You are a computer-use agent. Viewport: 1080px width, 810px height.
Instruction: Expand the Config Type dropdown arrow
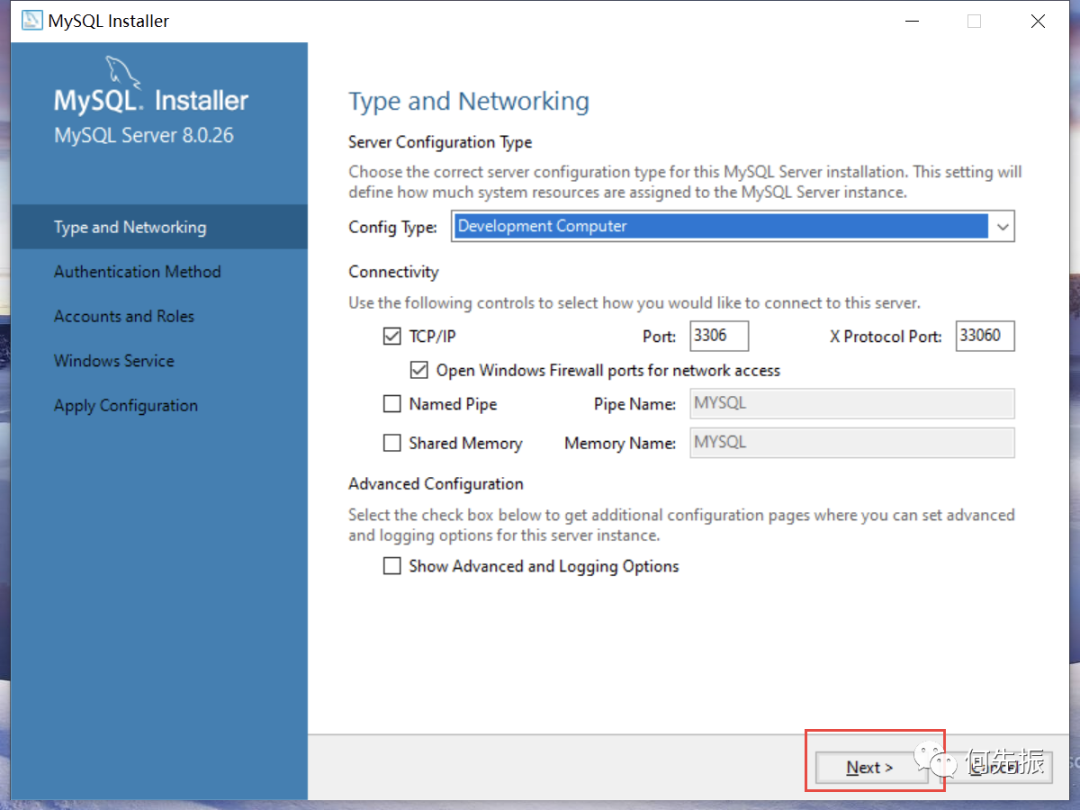pos(1003,227)
